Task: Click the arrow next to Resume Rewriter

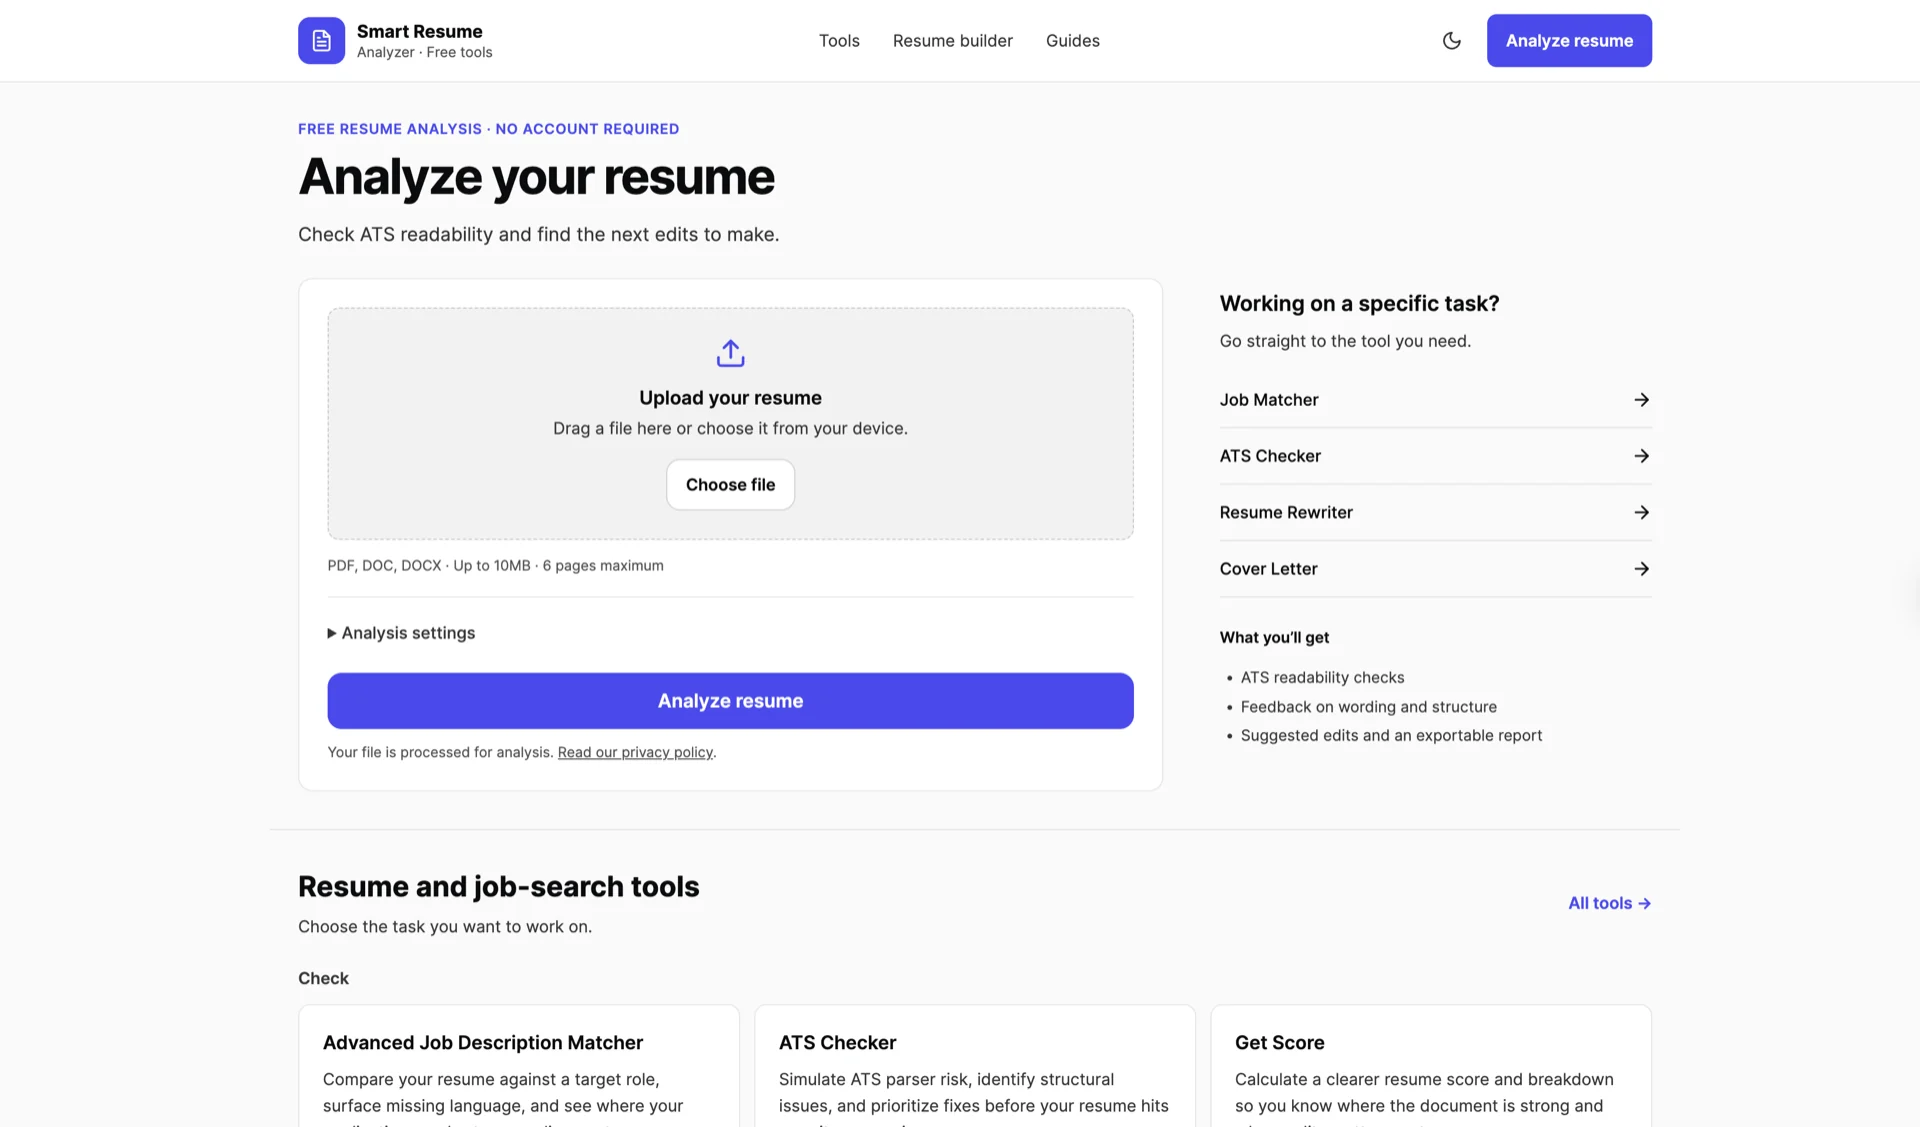Action: point(1641,512)
